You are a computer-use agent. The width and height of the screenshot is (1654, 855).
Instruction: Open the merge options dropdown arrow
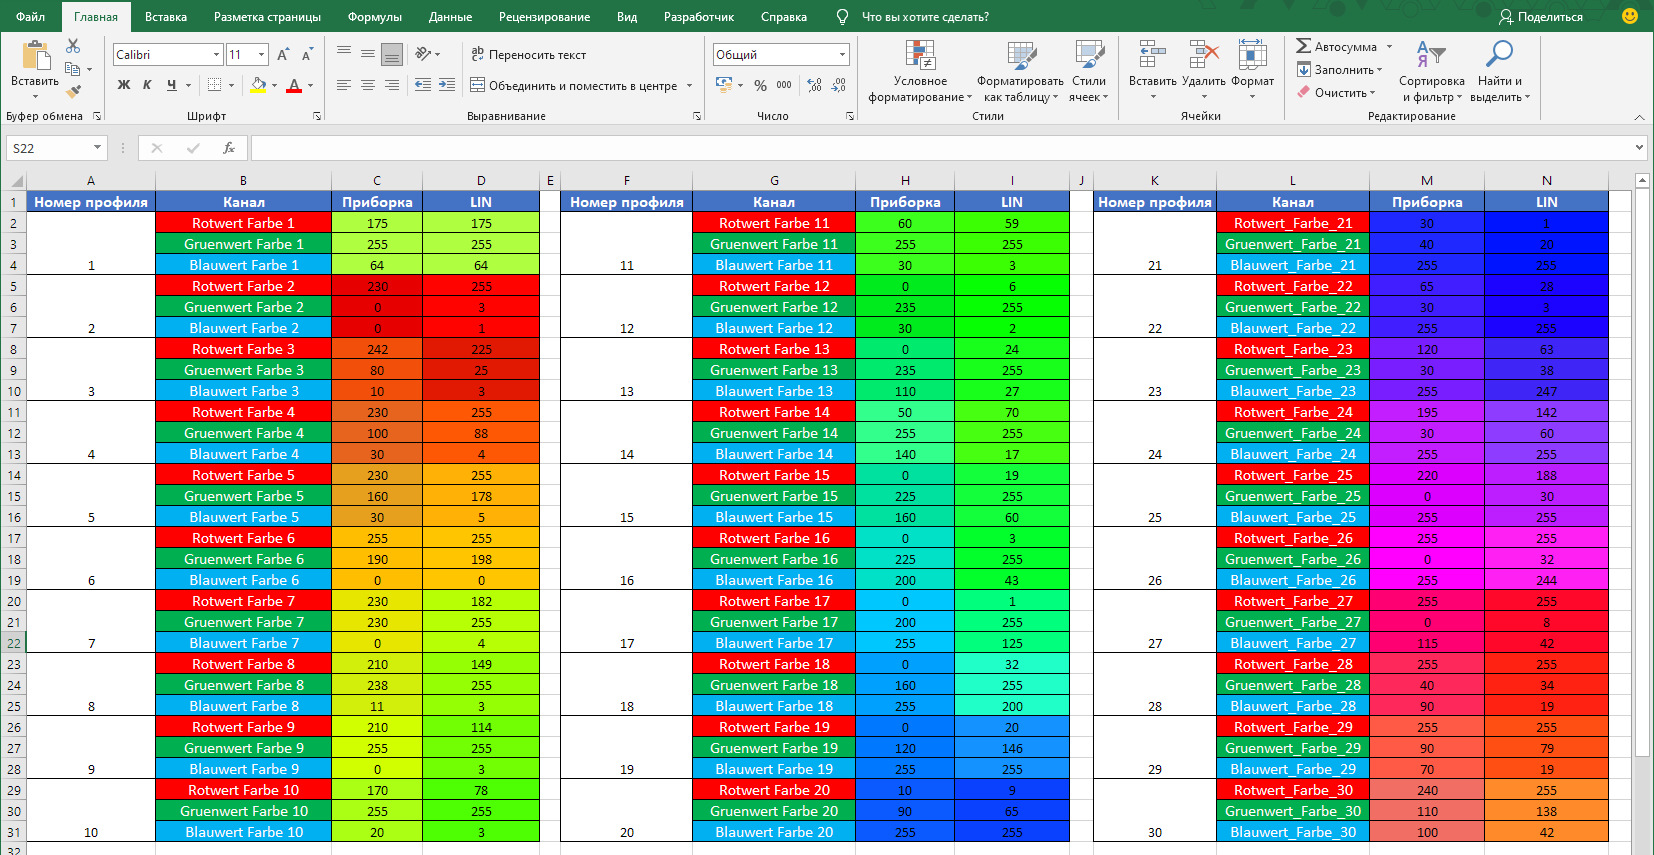click(x=690, y=85)
